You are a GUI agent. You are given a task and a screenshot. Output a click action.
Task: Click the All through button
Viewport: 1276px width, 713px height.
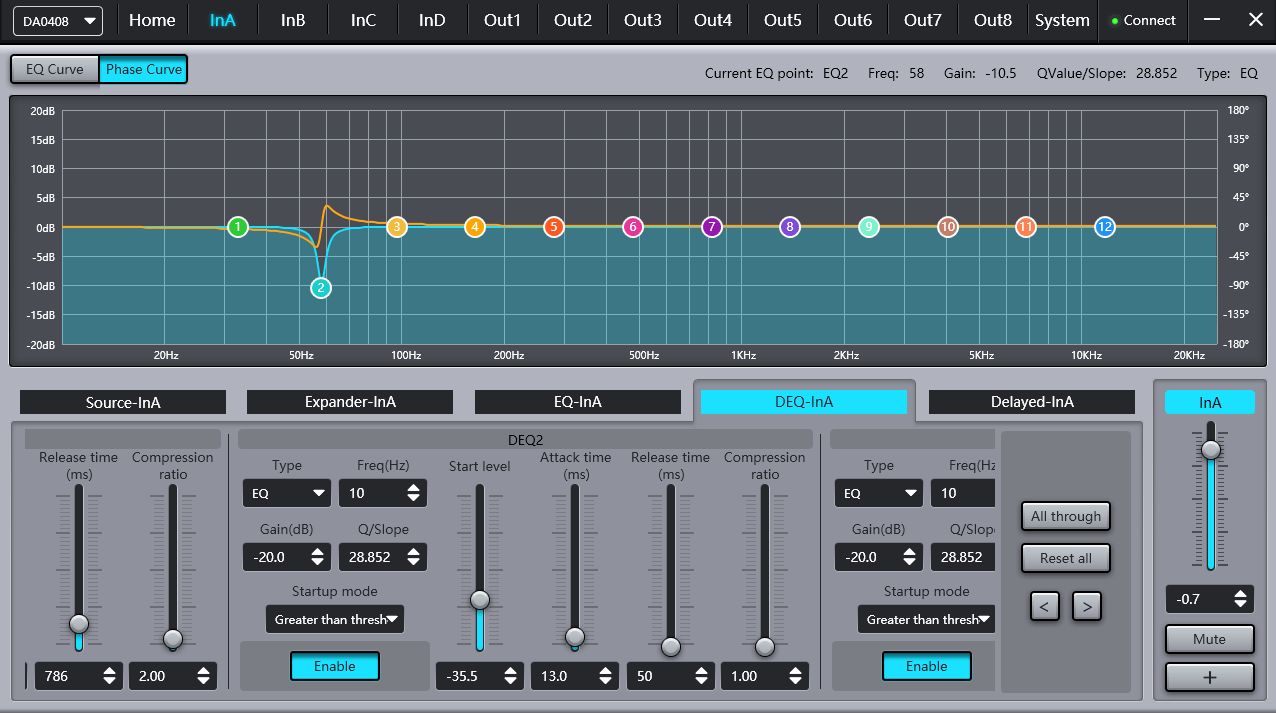tap(1066, 516)
